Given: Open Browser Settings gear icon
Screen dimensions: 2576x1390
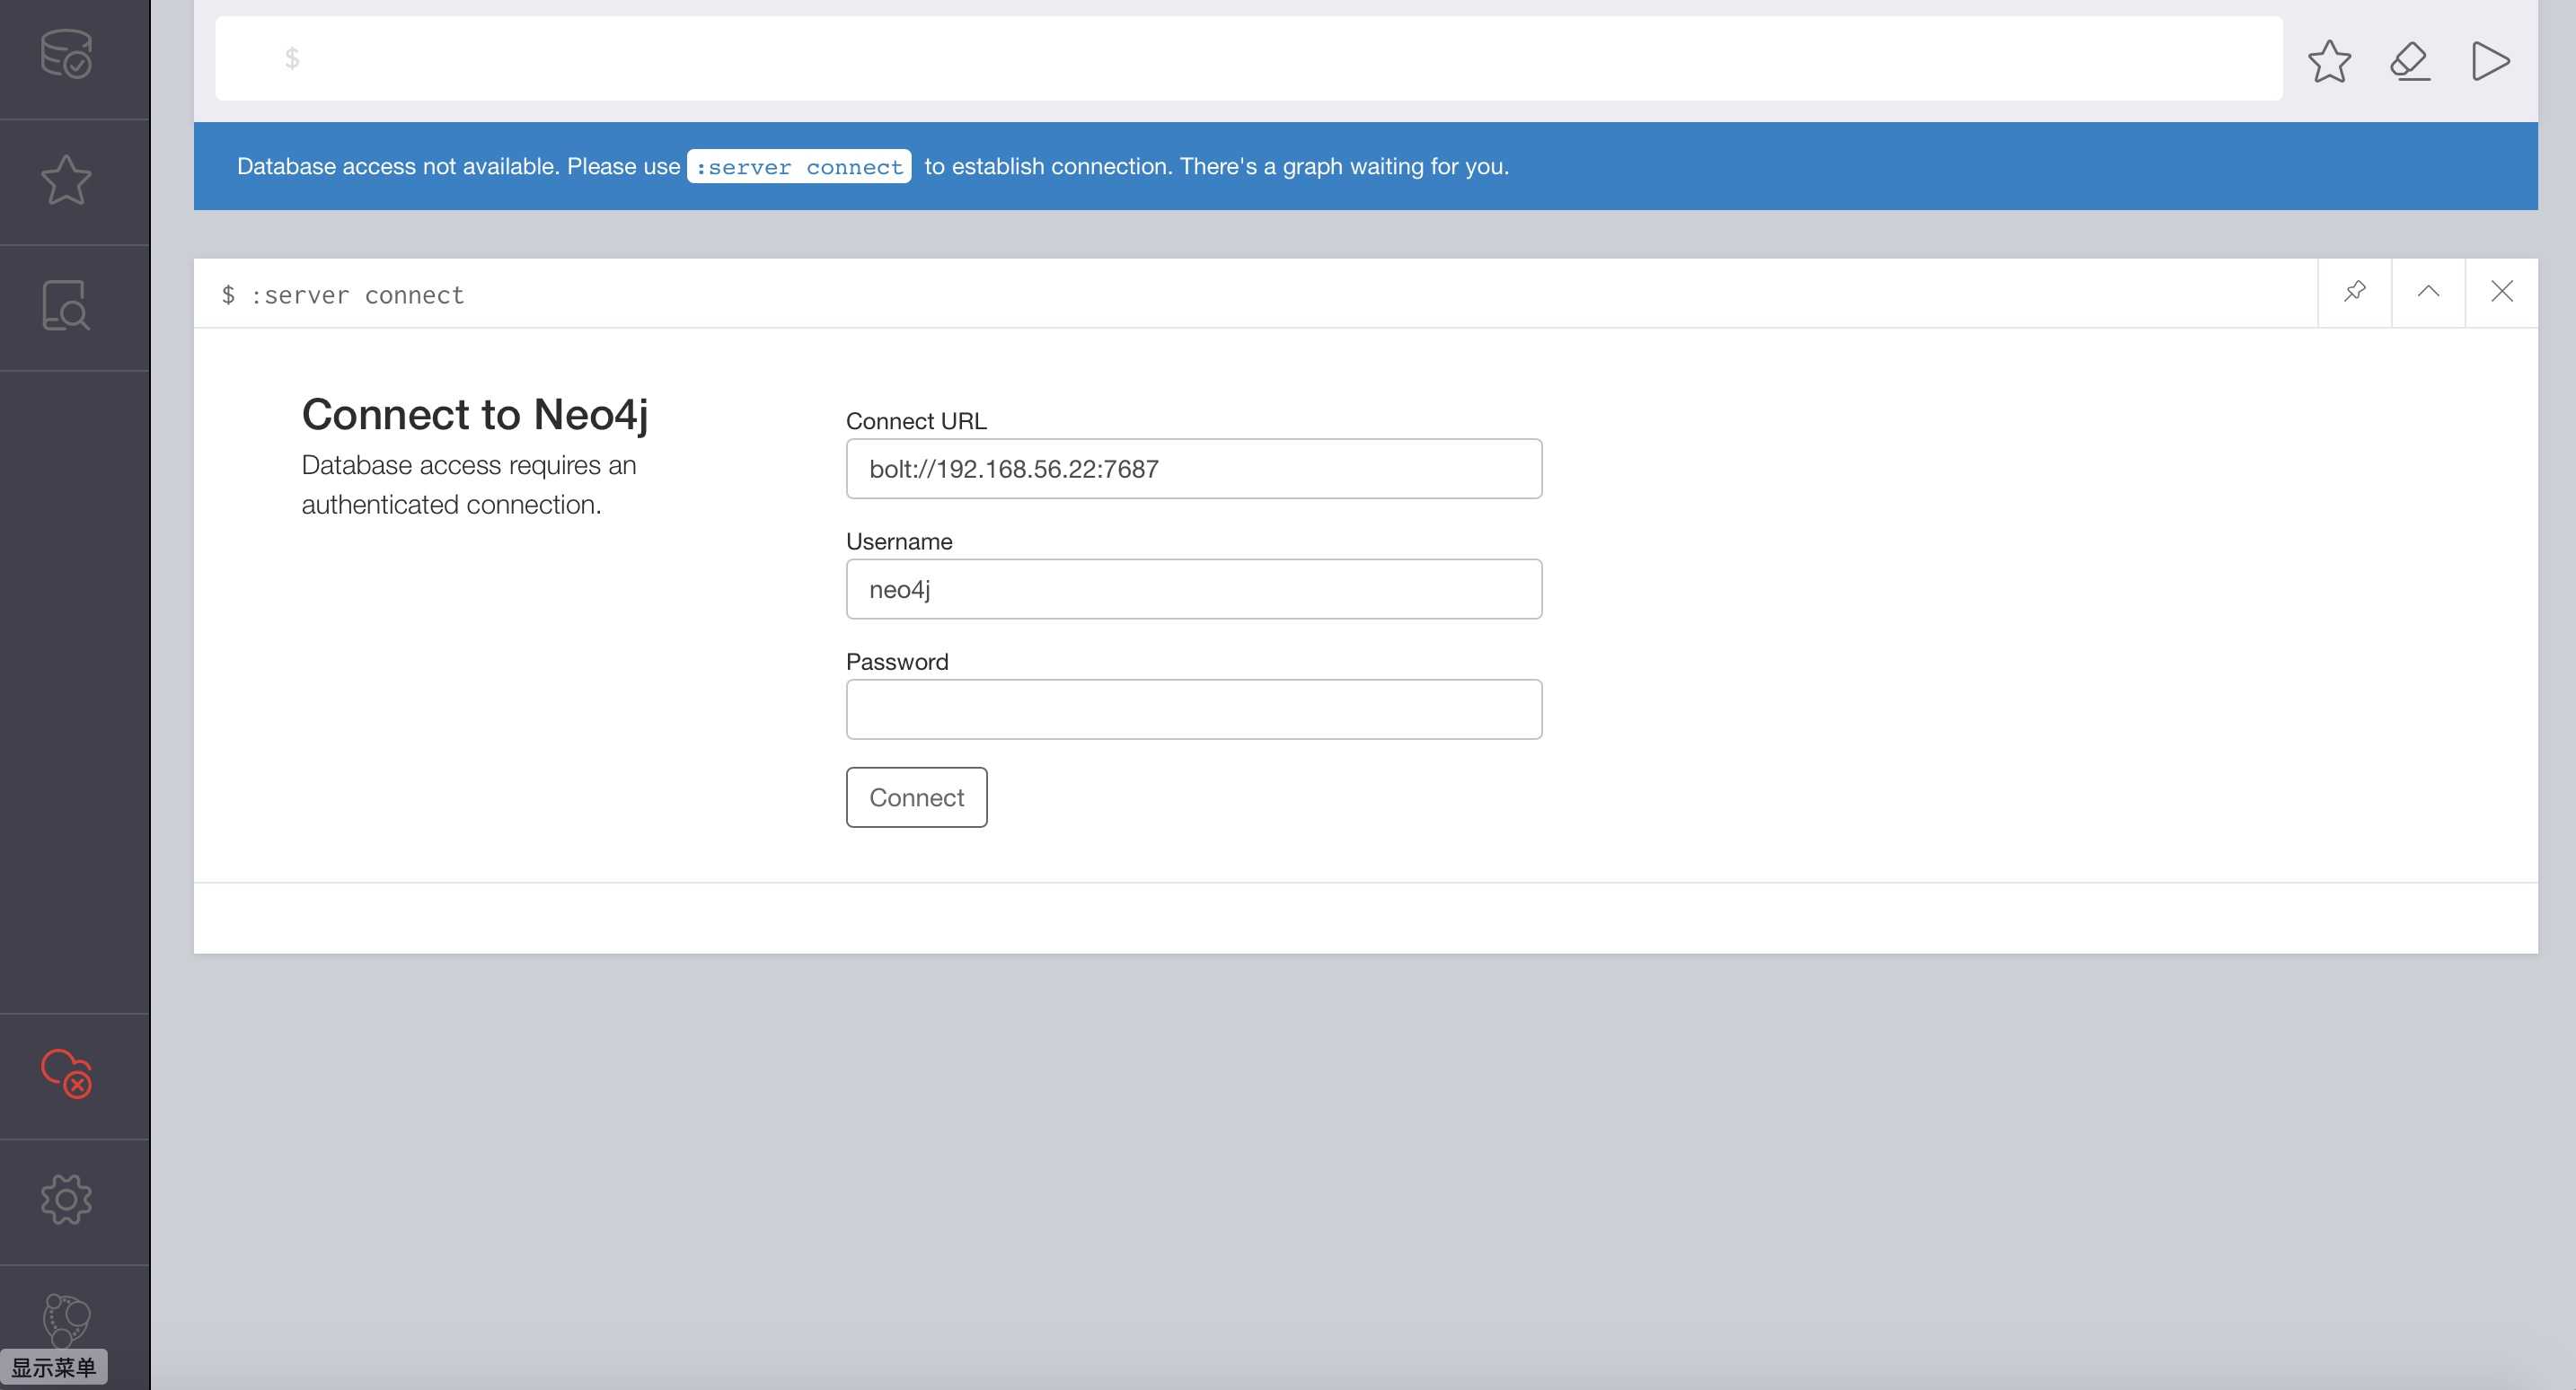Looking at the screenshot, I should (x=66, y=1199).
